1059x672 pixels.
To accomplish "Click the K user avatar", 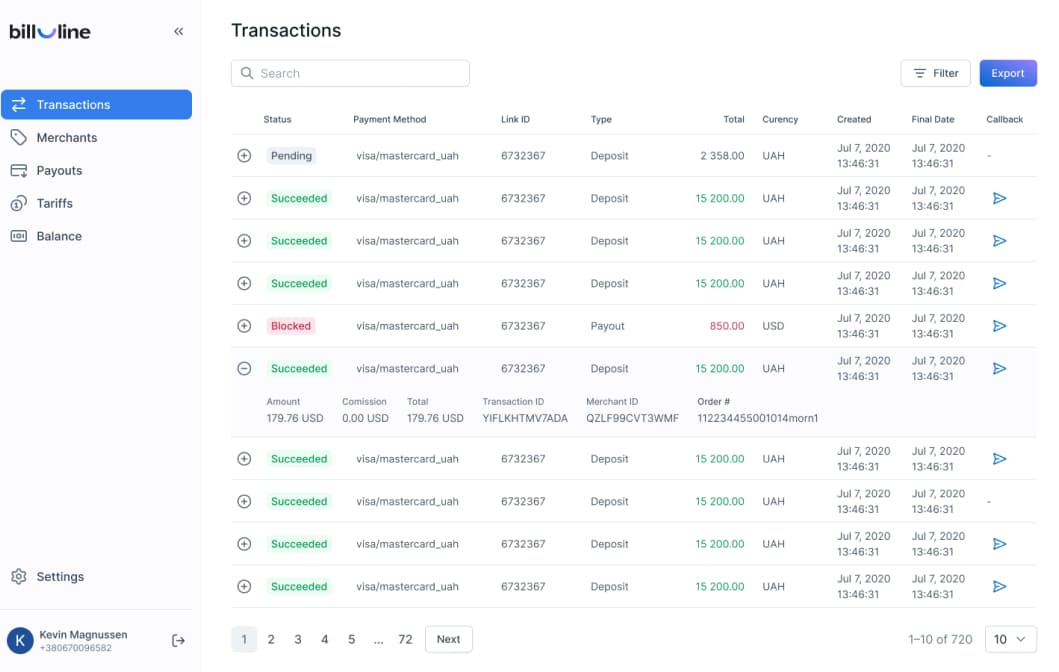I will pos(20,640).
